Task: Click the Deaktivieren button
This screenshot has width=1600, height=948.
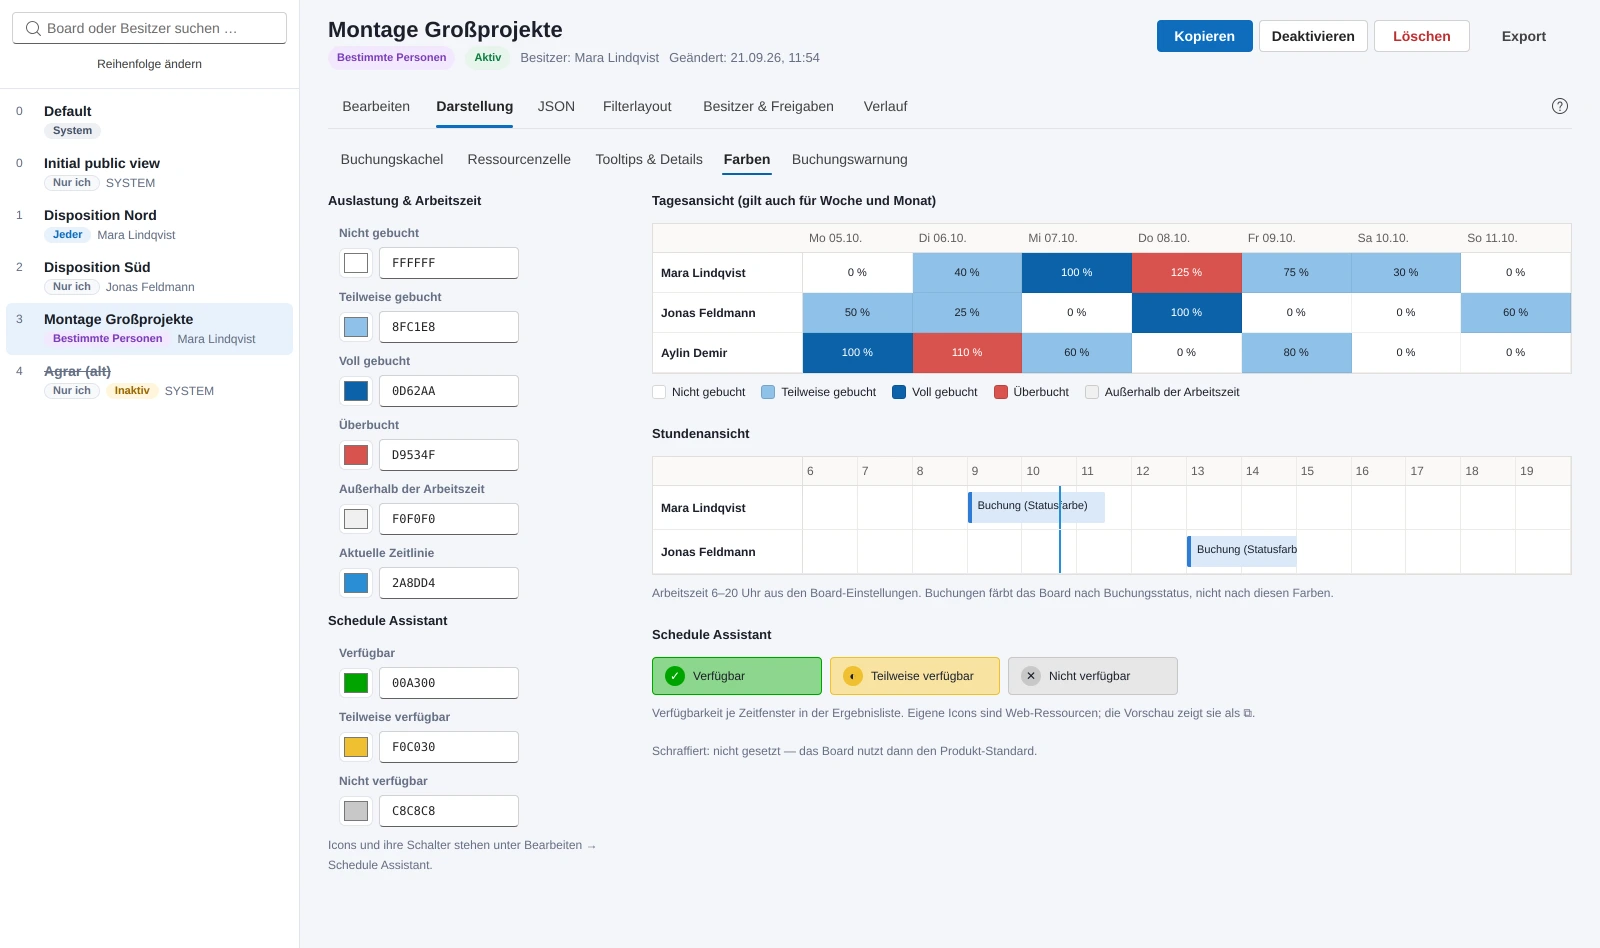Action: click(1313, 36)
